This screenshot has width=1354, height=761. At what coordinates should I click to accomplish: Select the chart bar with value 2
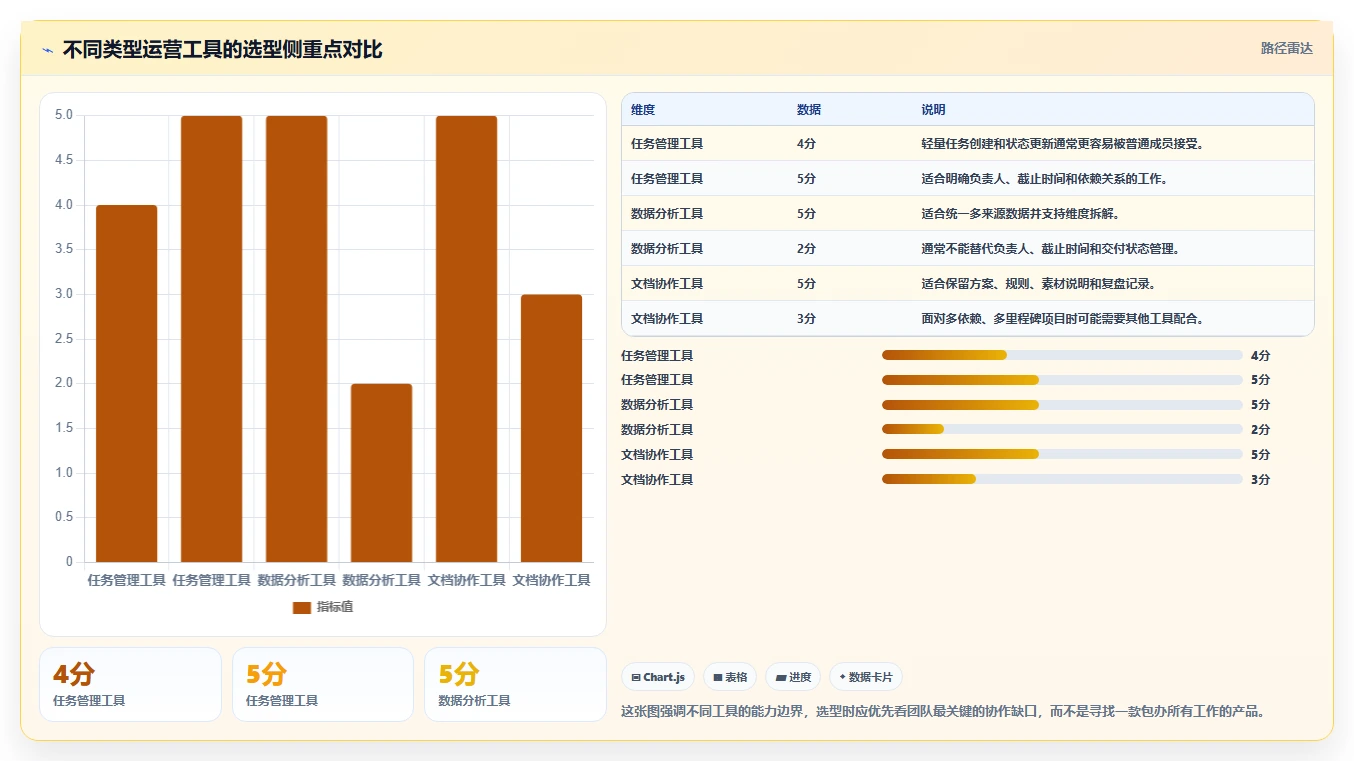point(381,473)
